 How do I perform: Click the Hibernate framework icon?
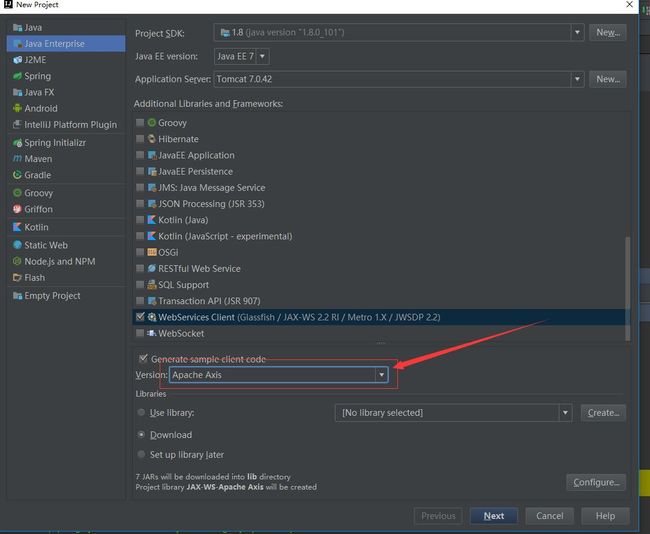pyautogui.click(x=152, y=139)
